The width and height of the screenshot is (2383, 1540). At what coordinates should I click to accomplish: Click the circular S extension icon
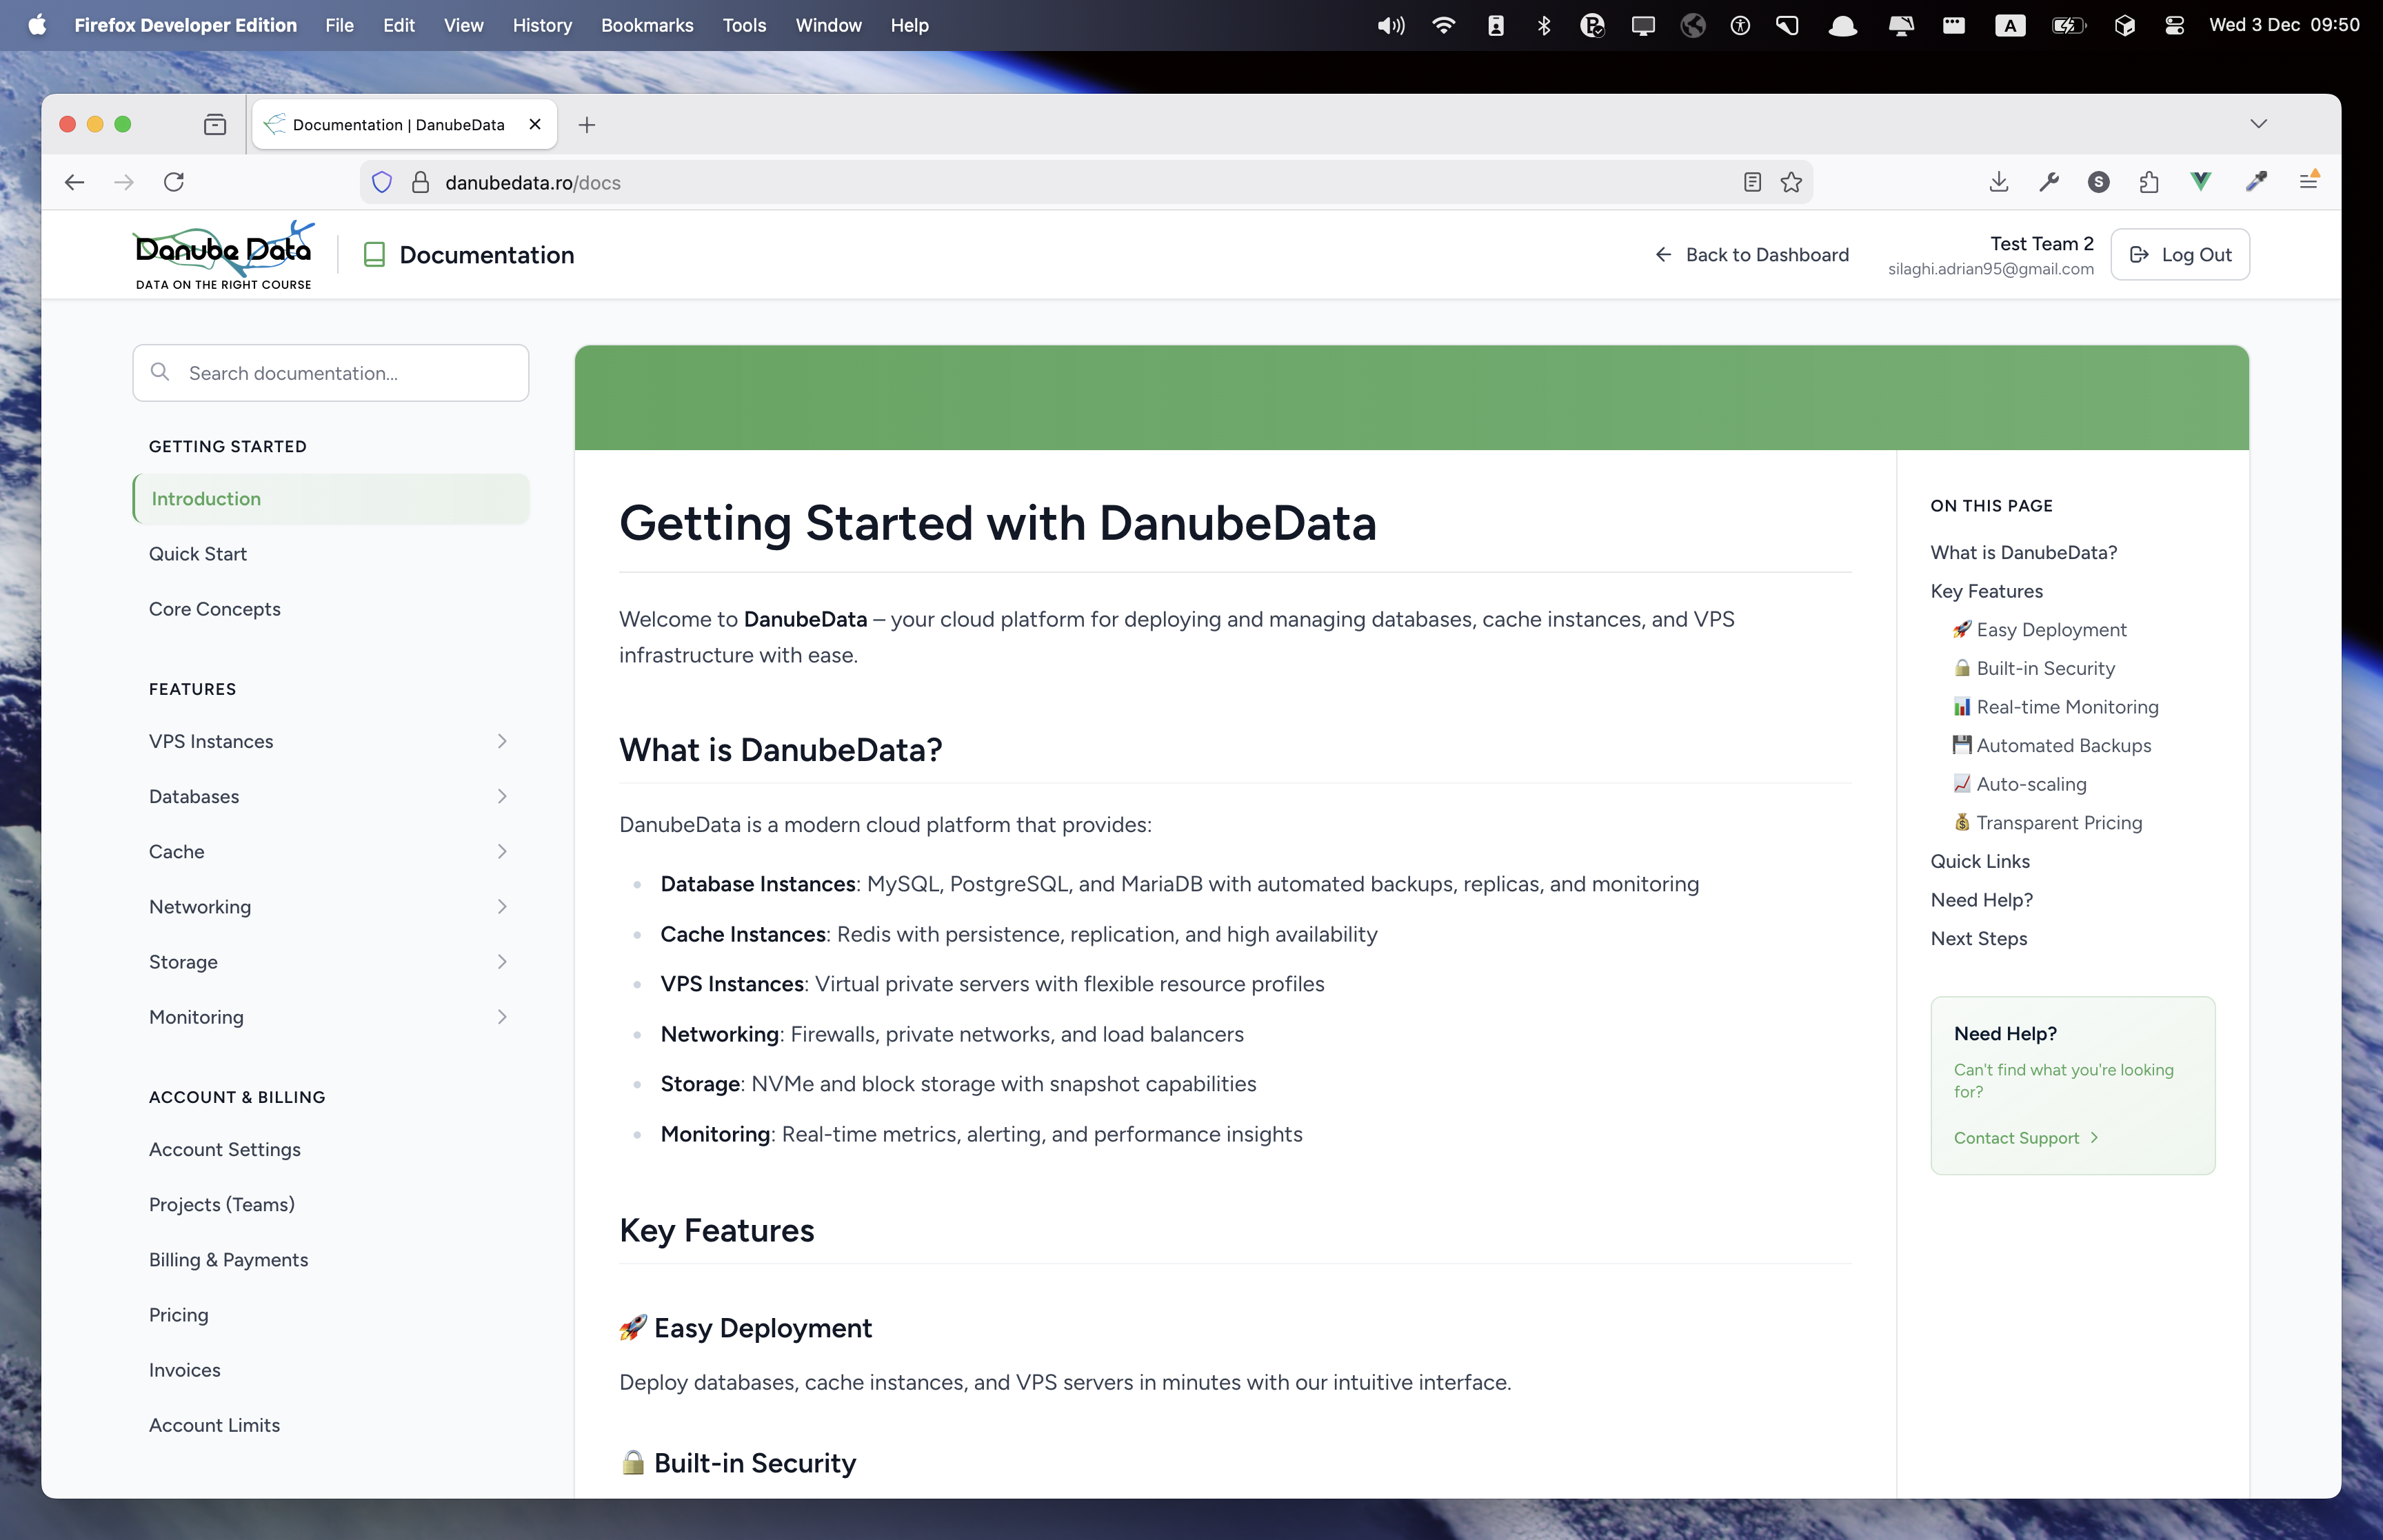(2098, 182)
